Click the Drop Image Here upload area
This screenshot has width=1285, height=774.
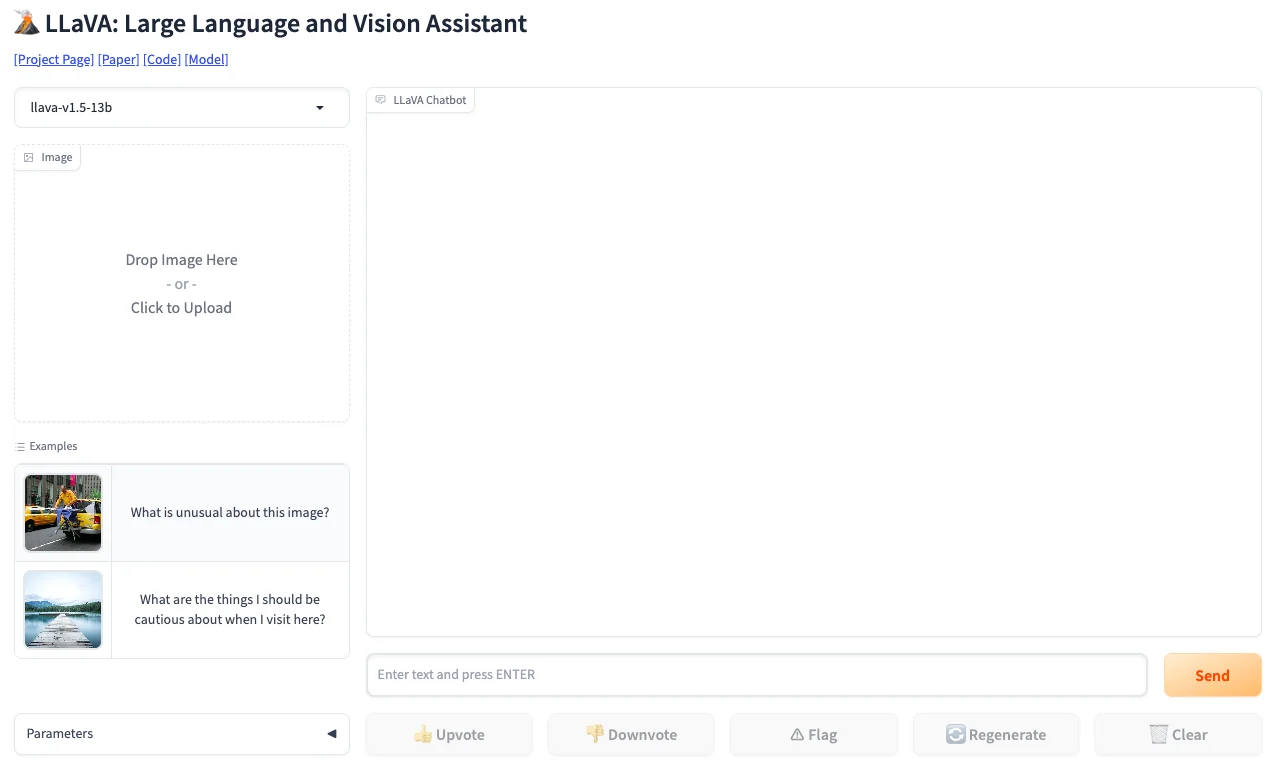click(181, 284)
